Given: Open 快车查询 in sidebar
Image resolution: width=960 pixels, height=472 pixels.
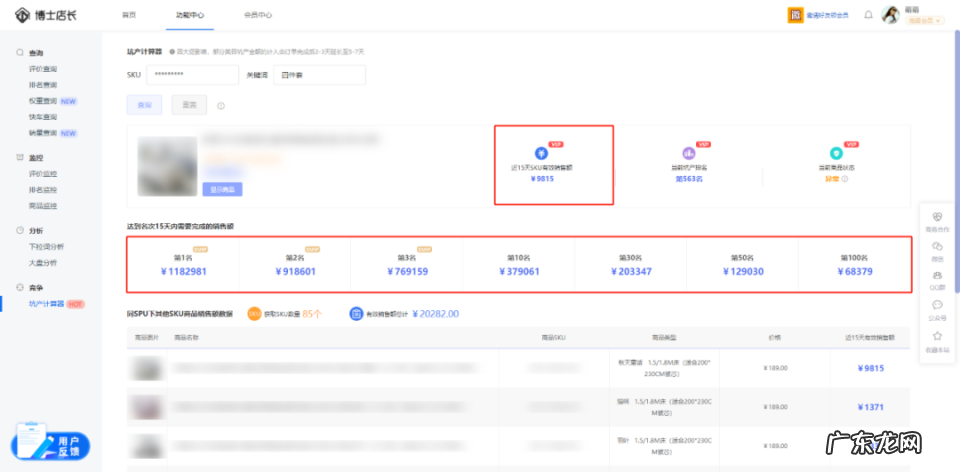Looking at the screenshot, I should click(x=43, y=117).
